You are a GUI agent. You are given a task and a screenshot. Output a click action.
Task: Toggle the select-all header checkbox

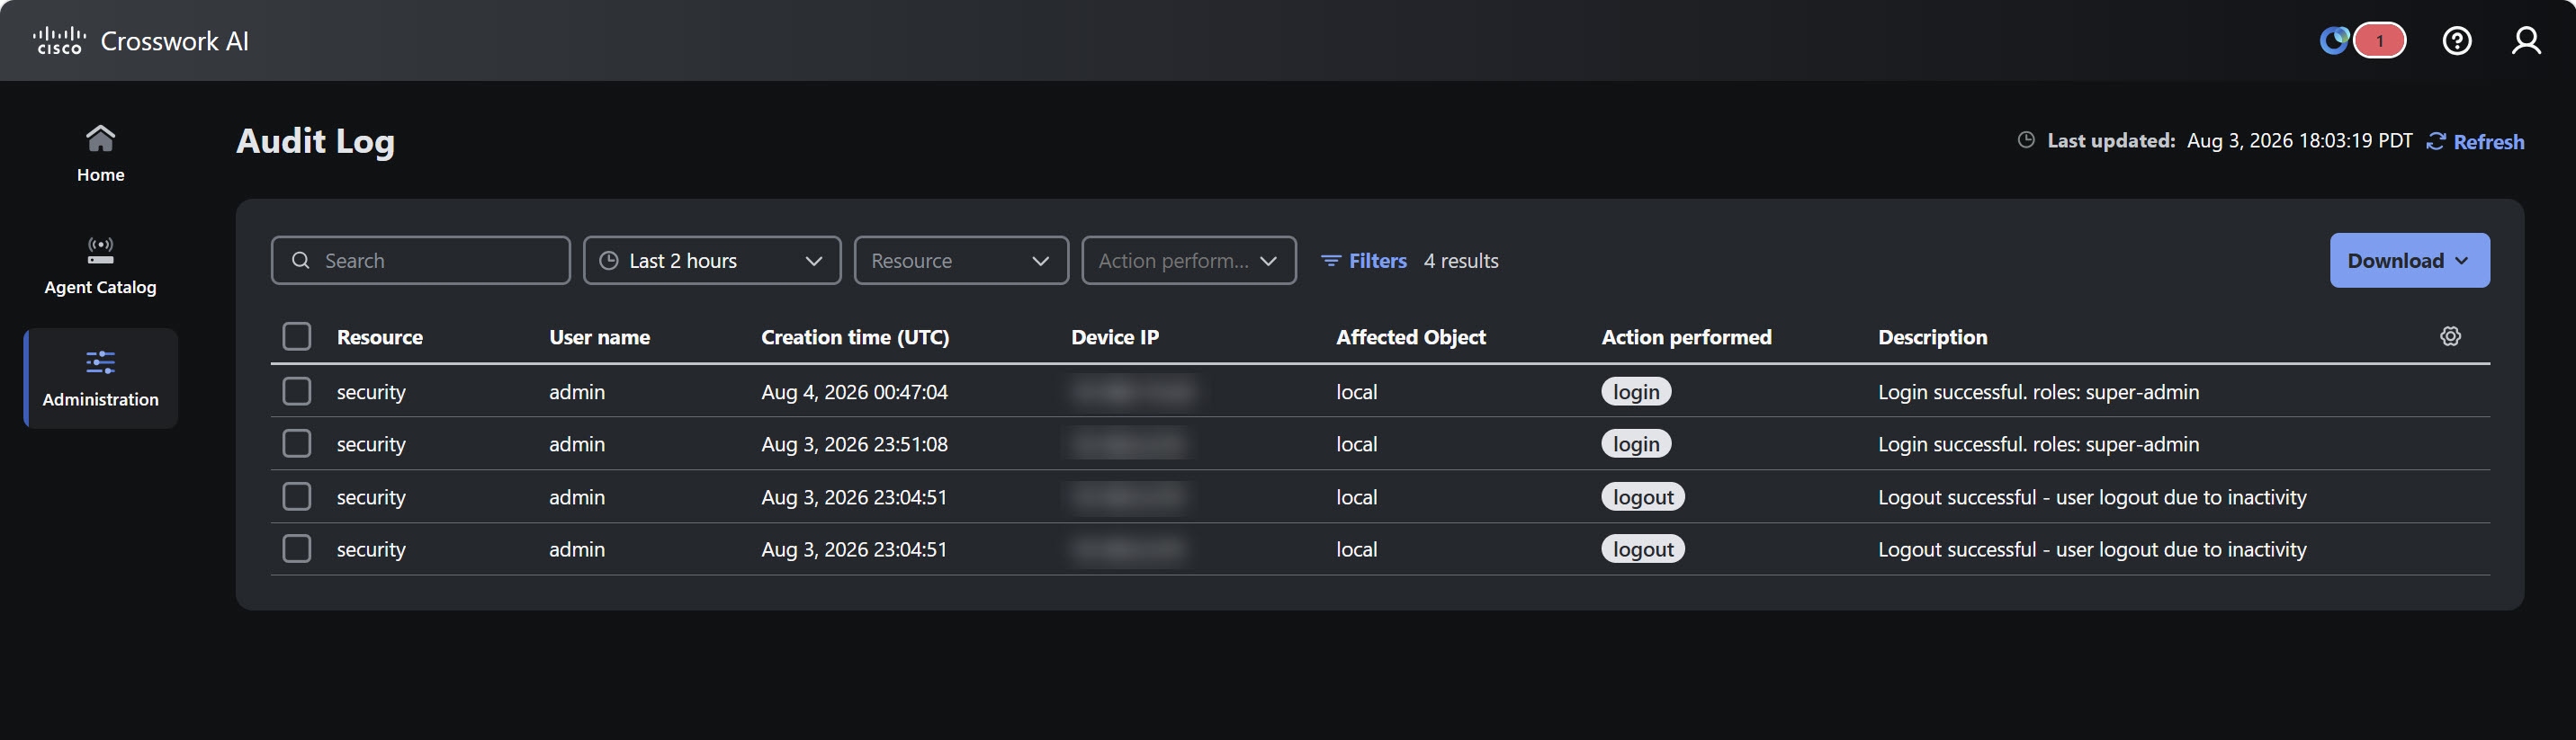[297, 336]
